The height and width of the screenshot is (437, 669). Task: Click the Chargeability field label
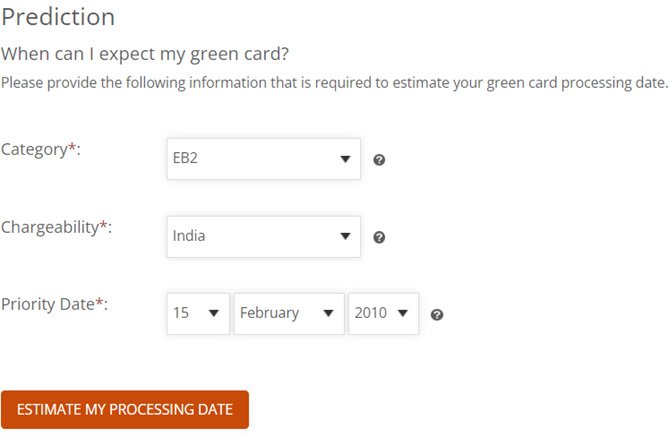(x=56, y=227)
